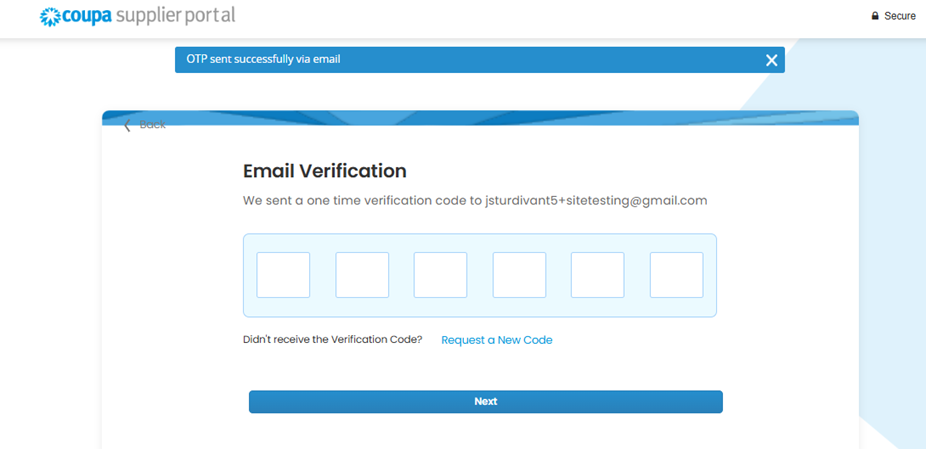926x449 pixels.
Task: Request a New Code via link
Action: point(496,340)
